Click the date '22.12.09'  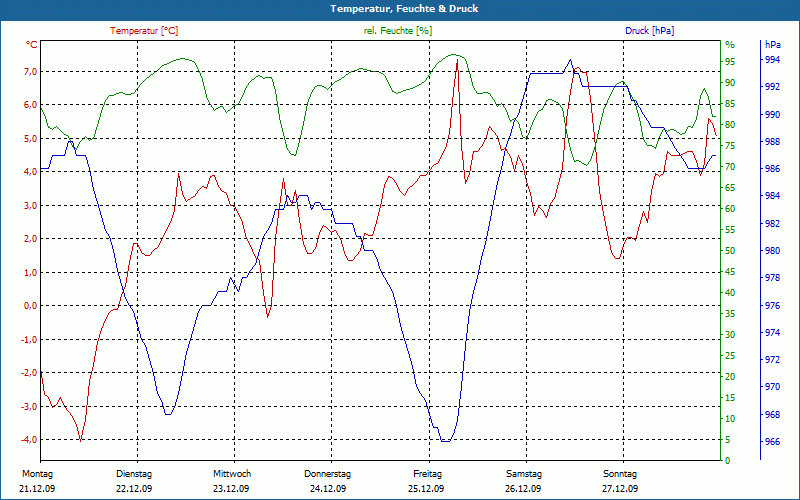tap(134, 489)
